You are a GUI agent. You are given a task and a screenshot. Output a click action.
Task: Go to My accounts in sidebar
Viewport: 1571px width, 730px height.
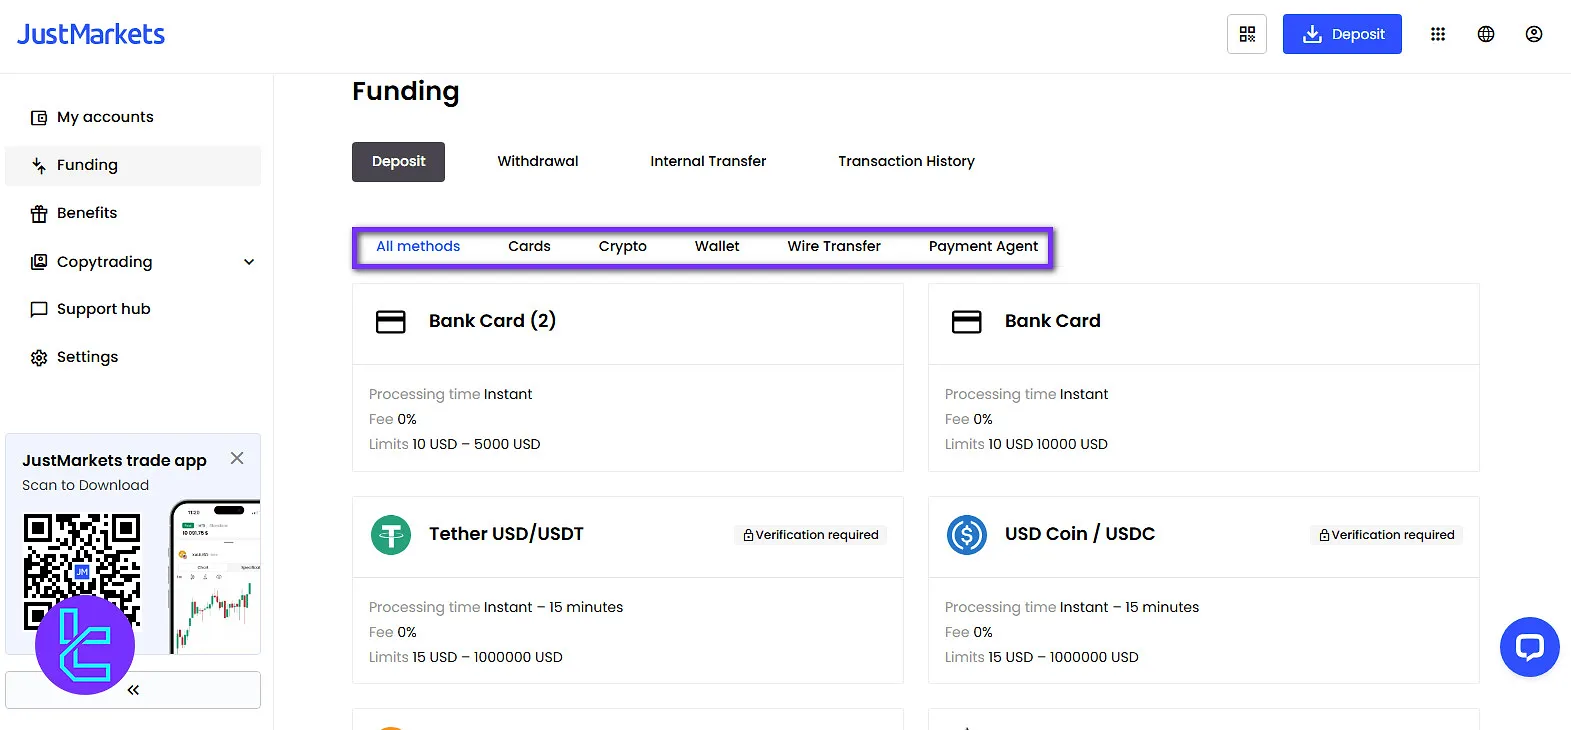tap(105, 117)
